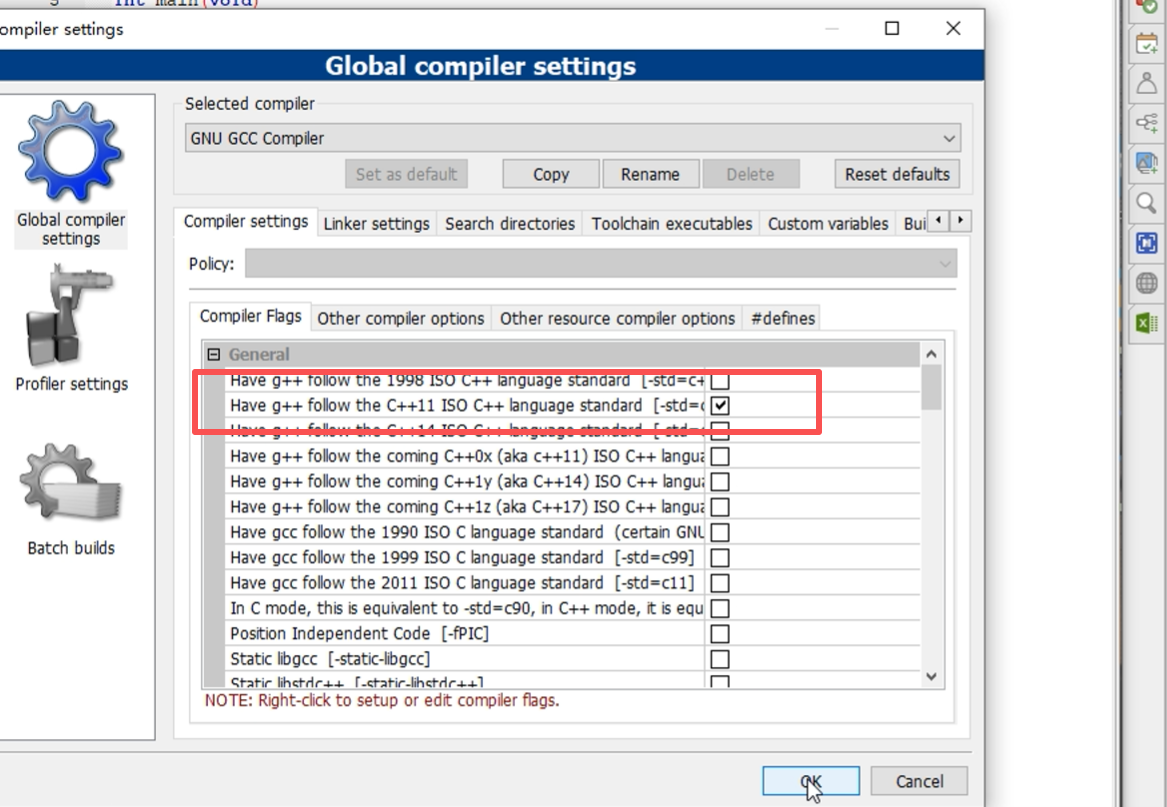The width and height of the screenshot is (1167, 807).
Task: Open Batch builds icon
Action: click(x=71, y=484)
